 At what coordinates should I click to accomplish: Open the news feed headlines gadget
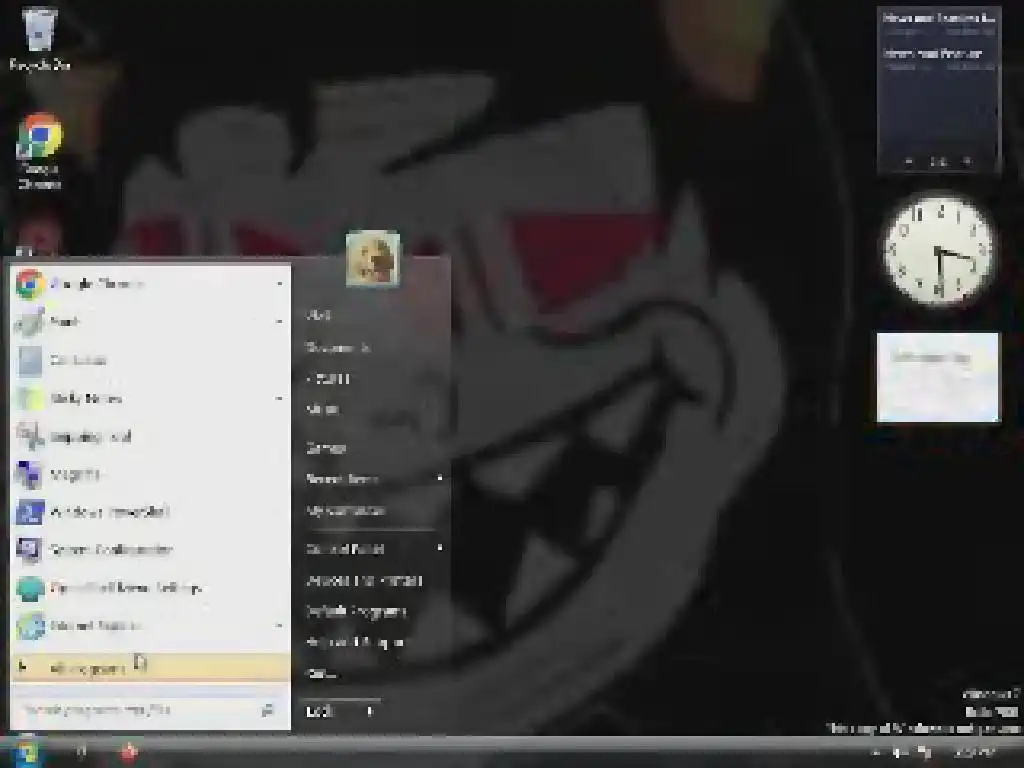coord(938,89)
